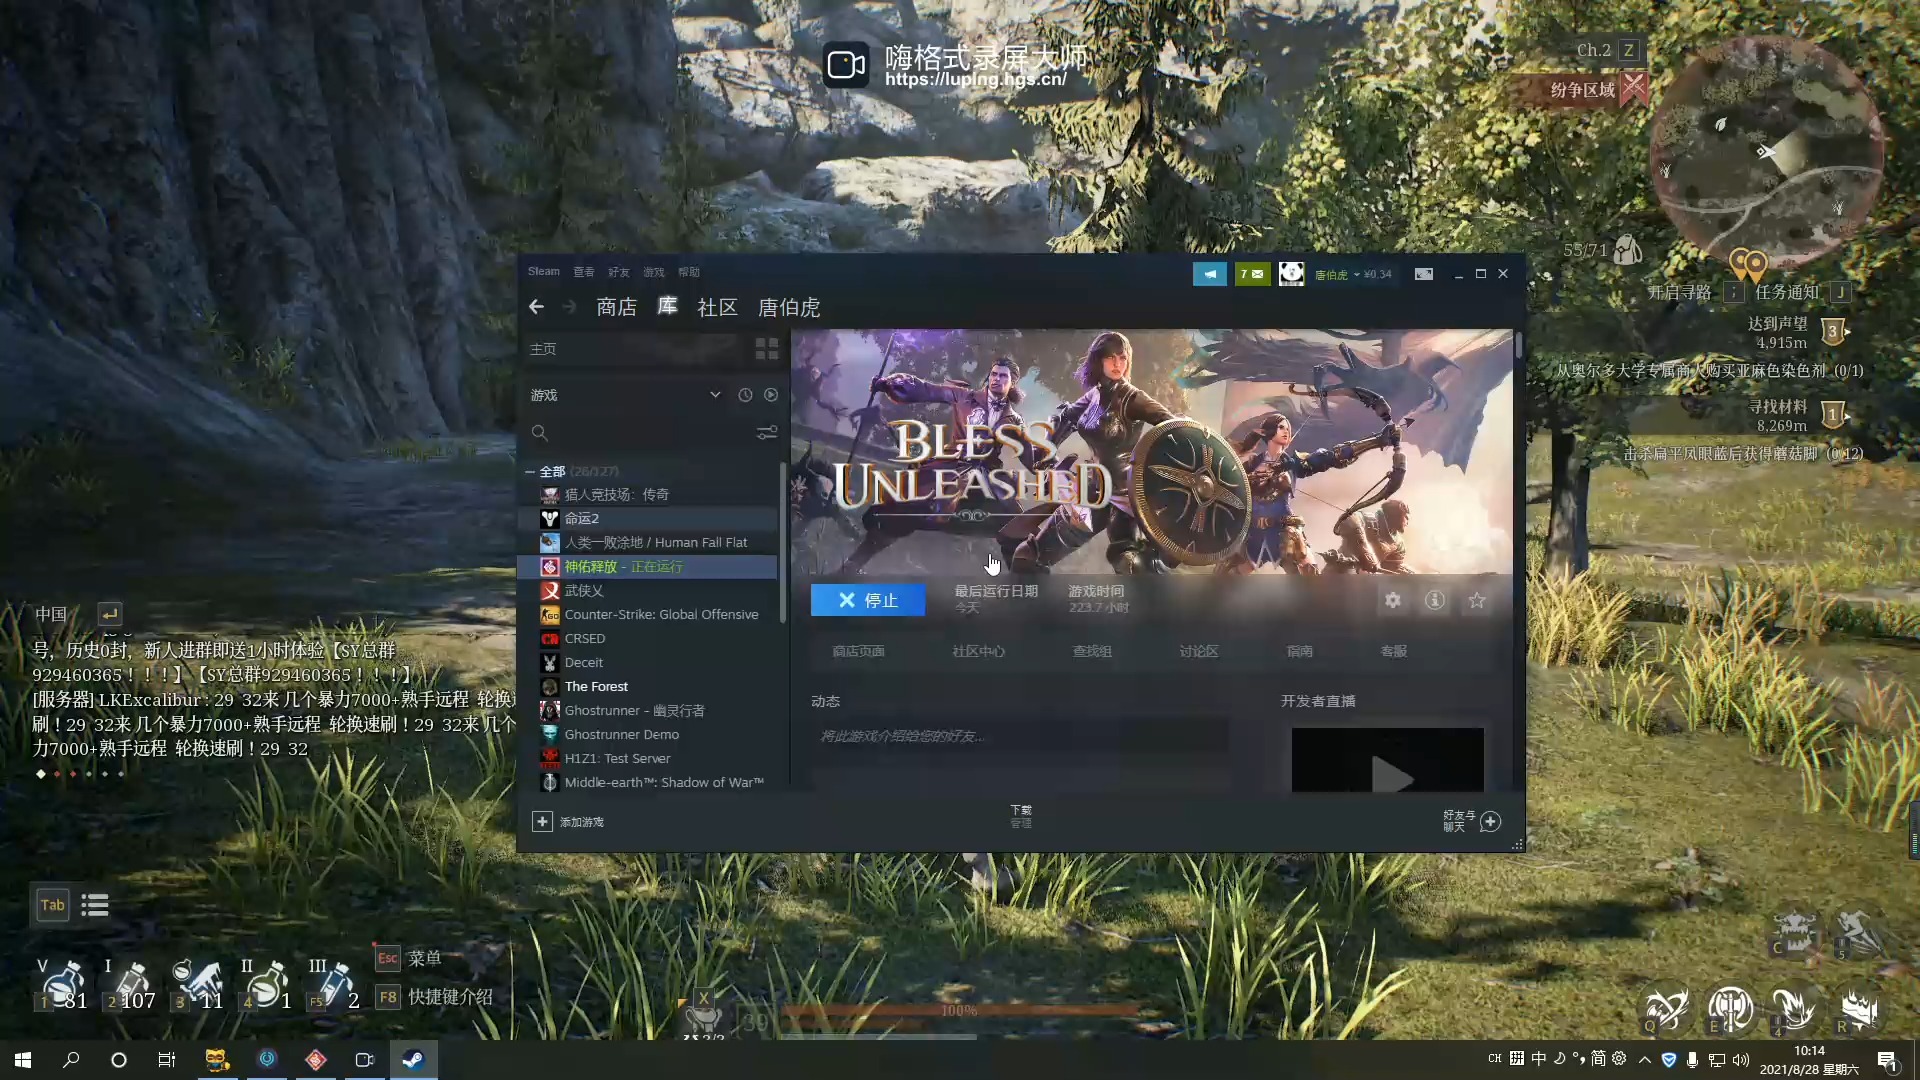Open the 社区中心 community hub link
The height and width of the screenshot is (1080, 1920).
(x=978, y=651)
